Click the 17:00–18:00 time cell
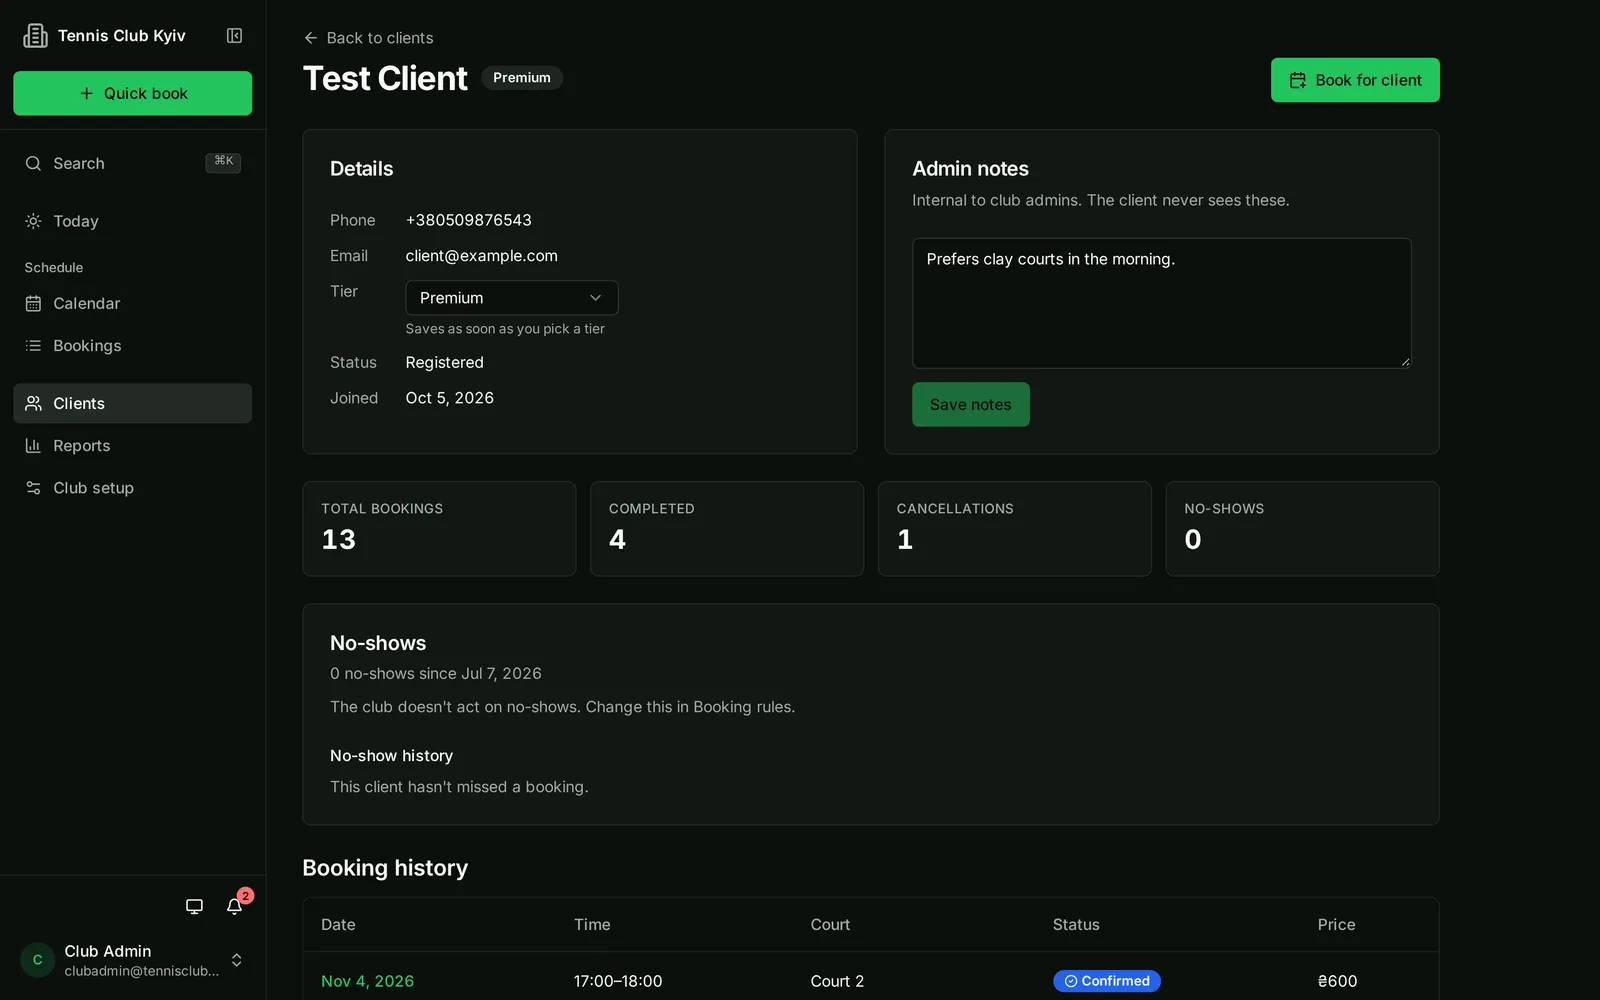This screenshot has height=1000, width=1600. pyautogui.click(x=618, y=981)
